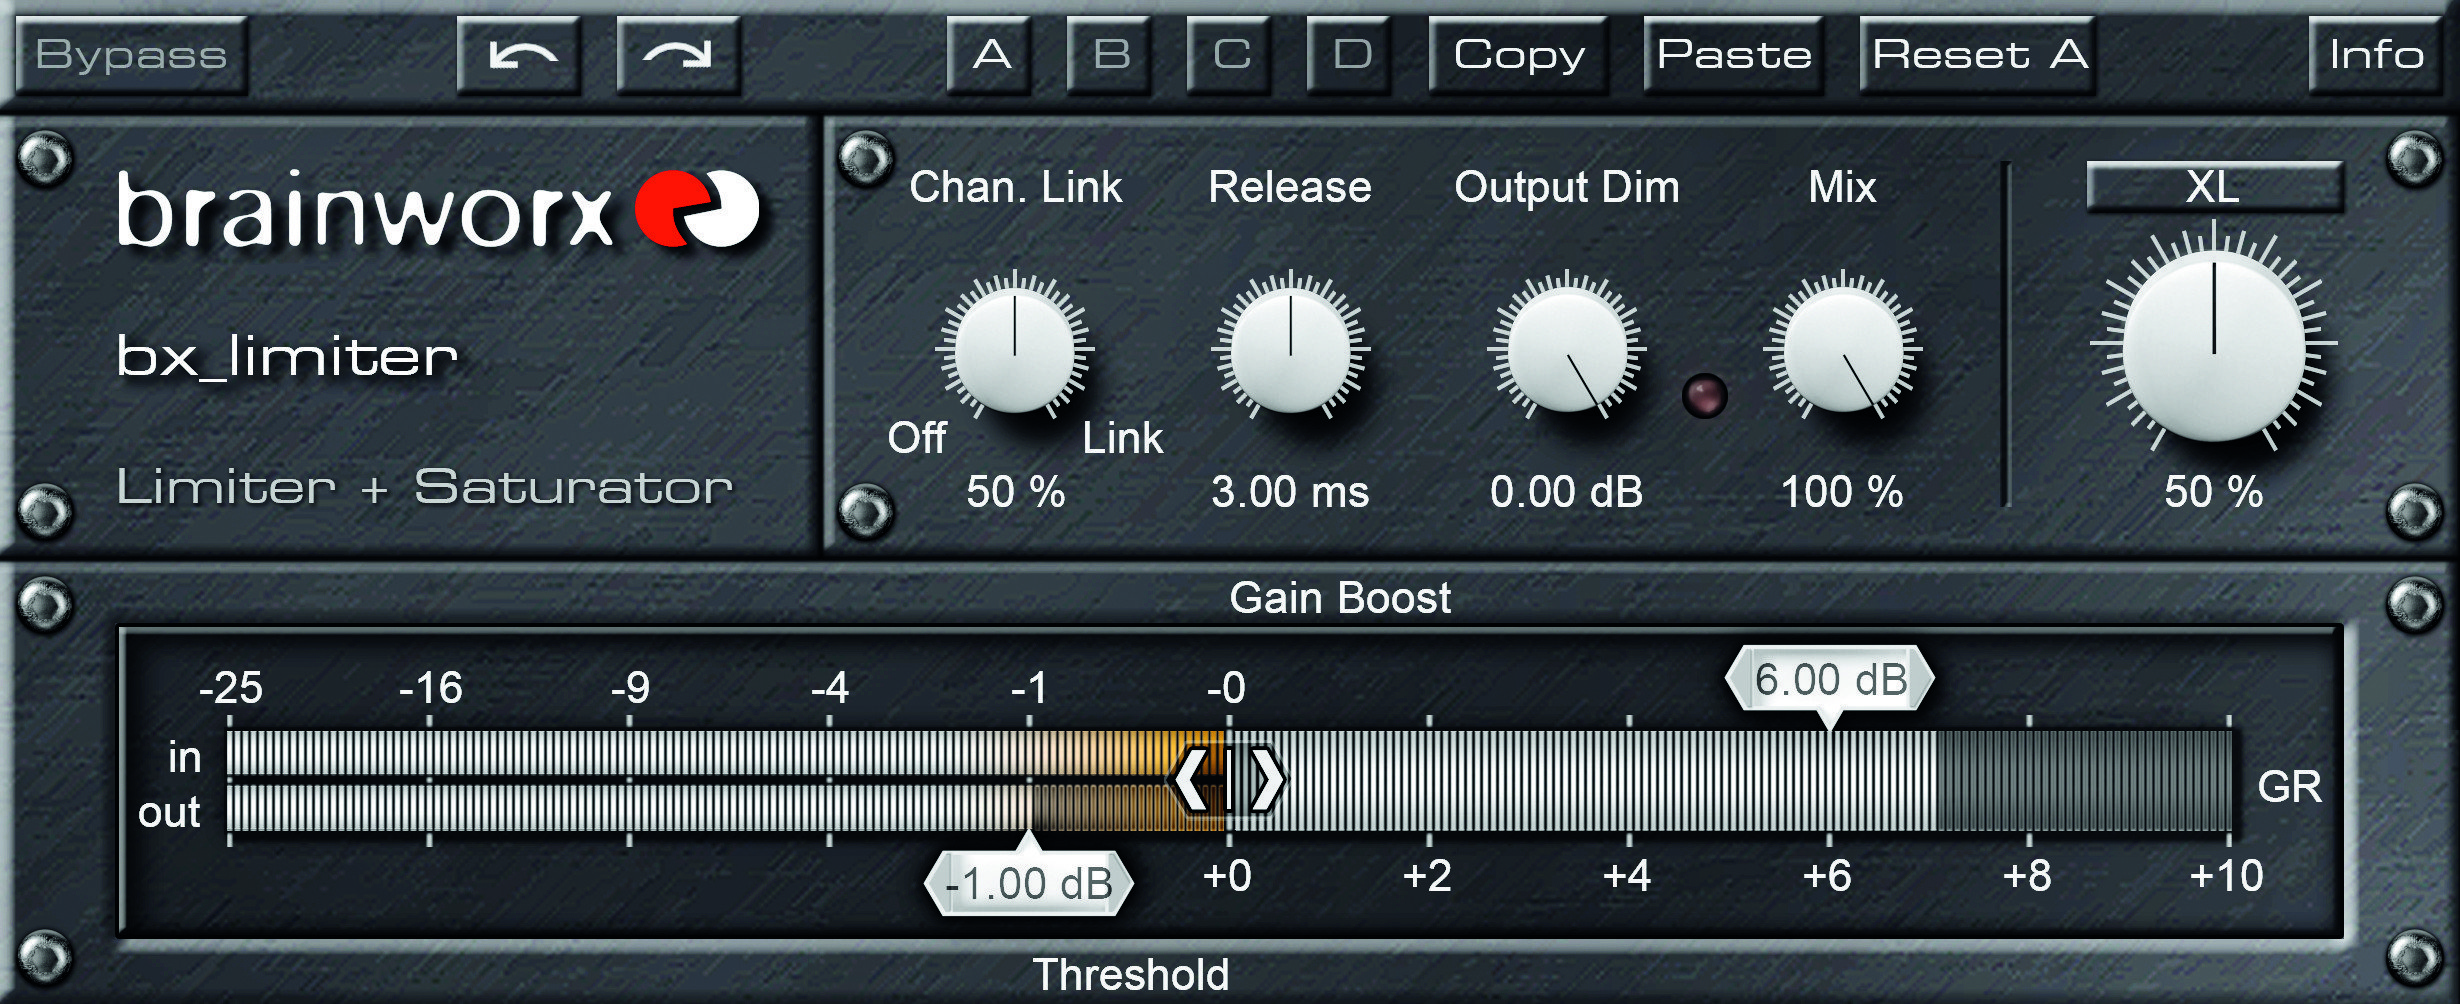2460x1004 pixels.
Task: Click the 'in' meter label
Action: tap(185, 757)
